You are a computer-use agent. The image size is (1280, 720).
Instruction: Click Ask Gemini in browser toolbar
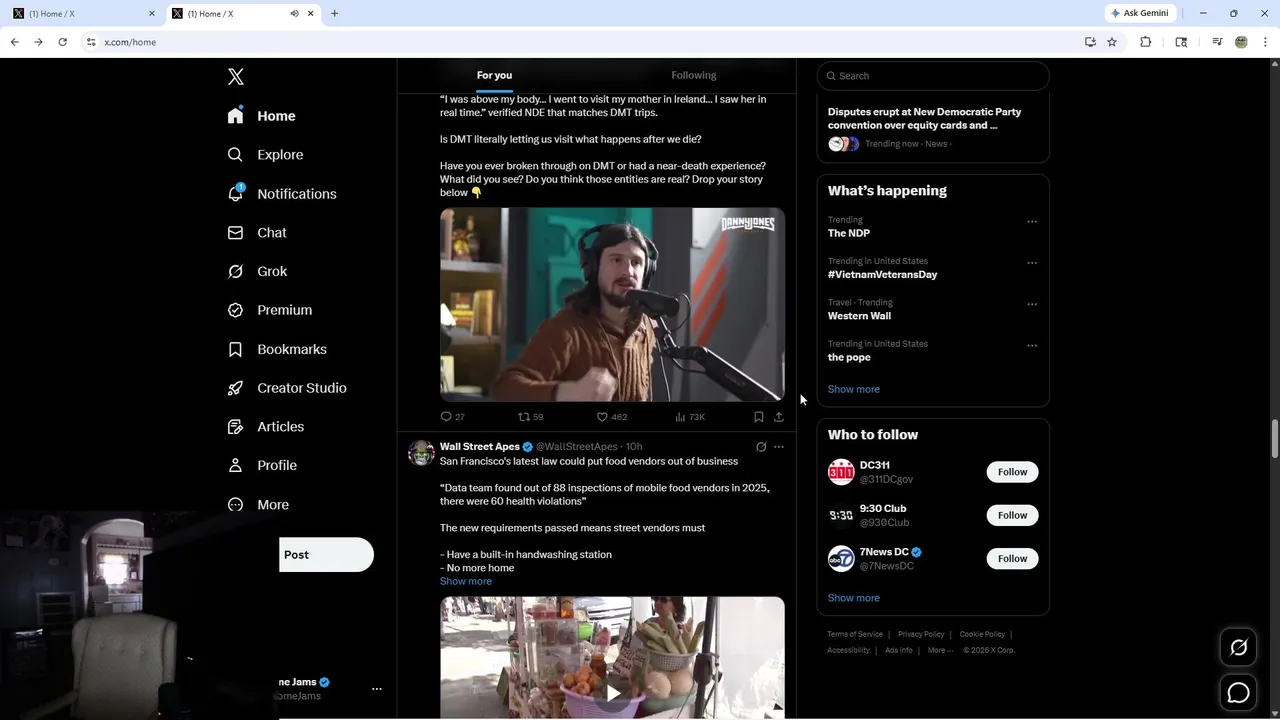1139,13
